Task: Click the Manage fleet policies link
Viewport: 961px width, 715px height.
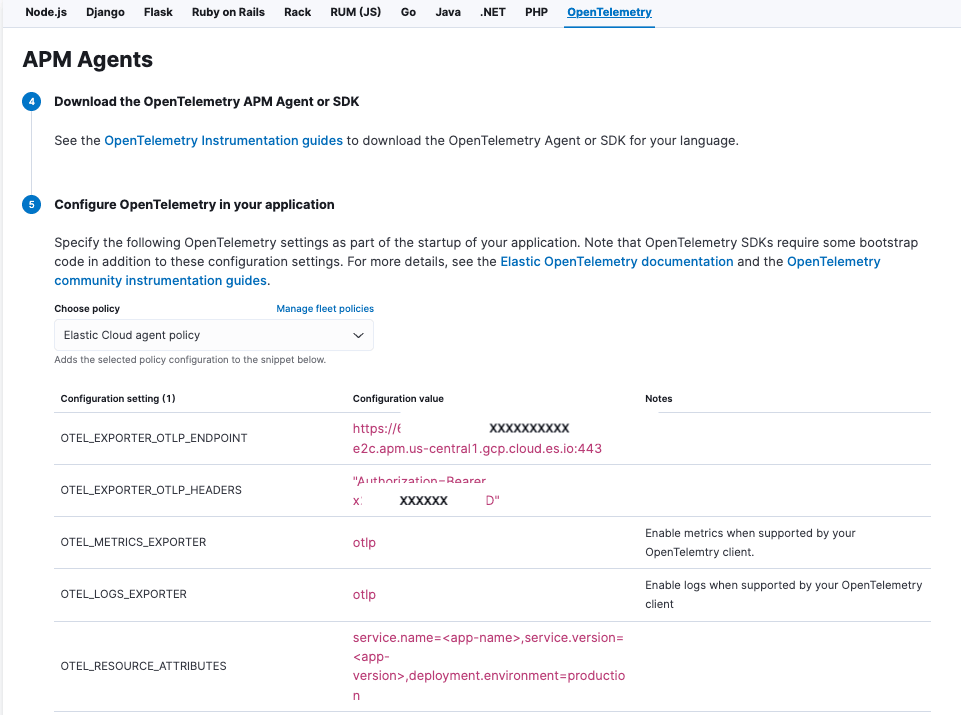Action: [x=325, y=308]
